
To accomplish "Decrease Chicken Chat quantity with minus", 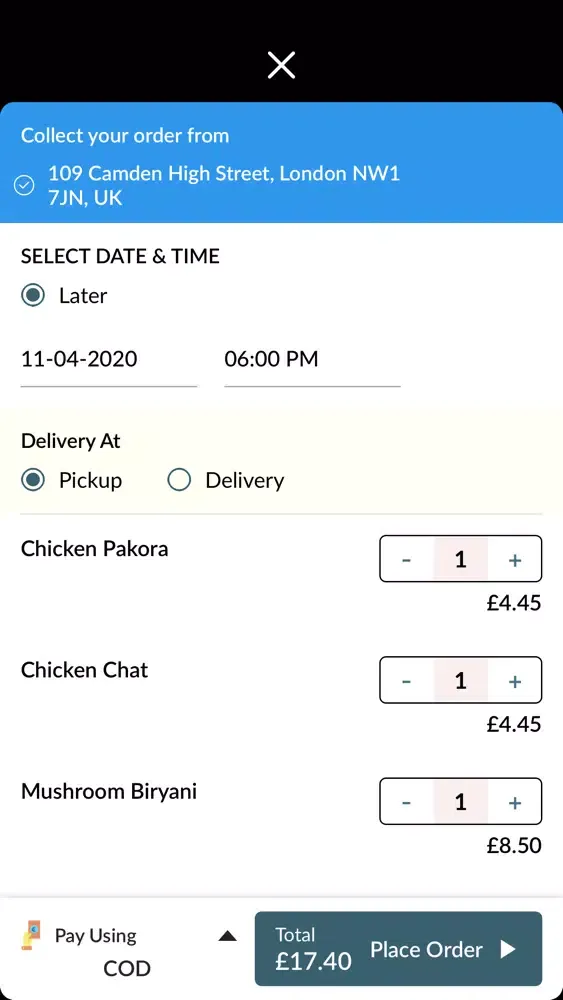I will [406, 680].
